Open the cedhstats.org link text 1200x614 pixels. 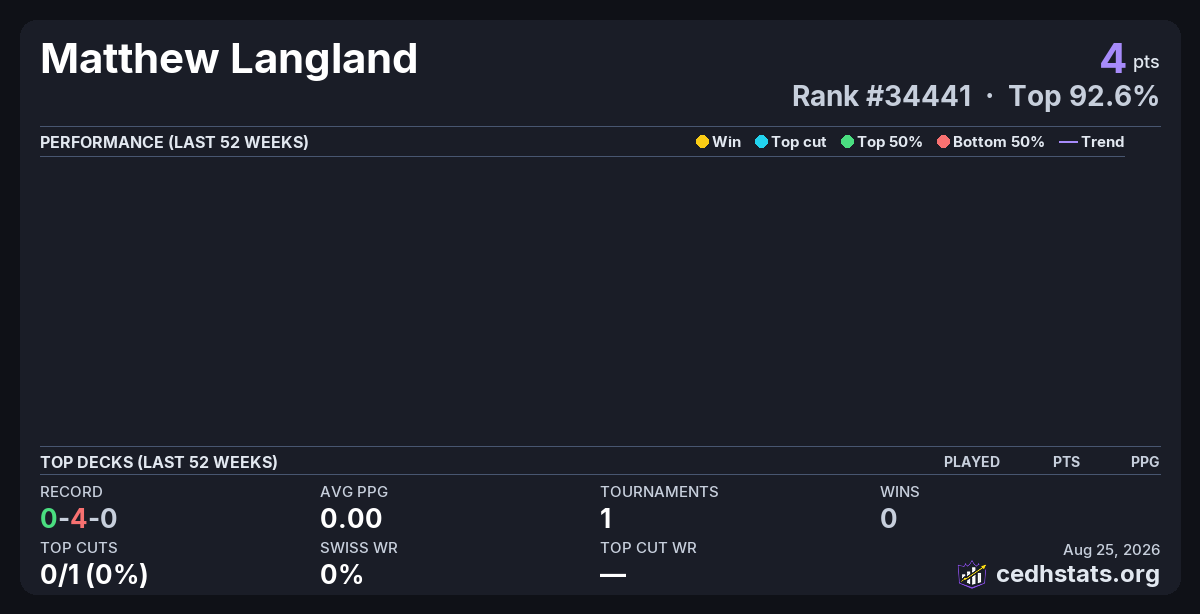[1078, 574]
